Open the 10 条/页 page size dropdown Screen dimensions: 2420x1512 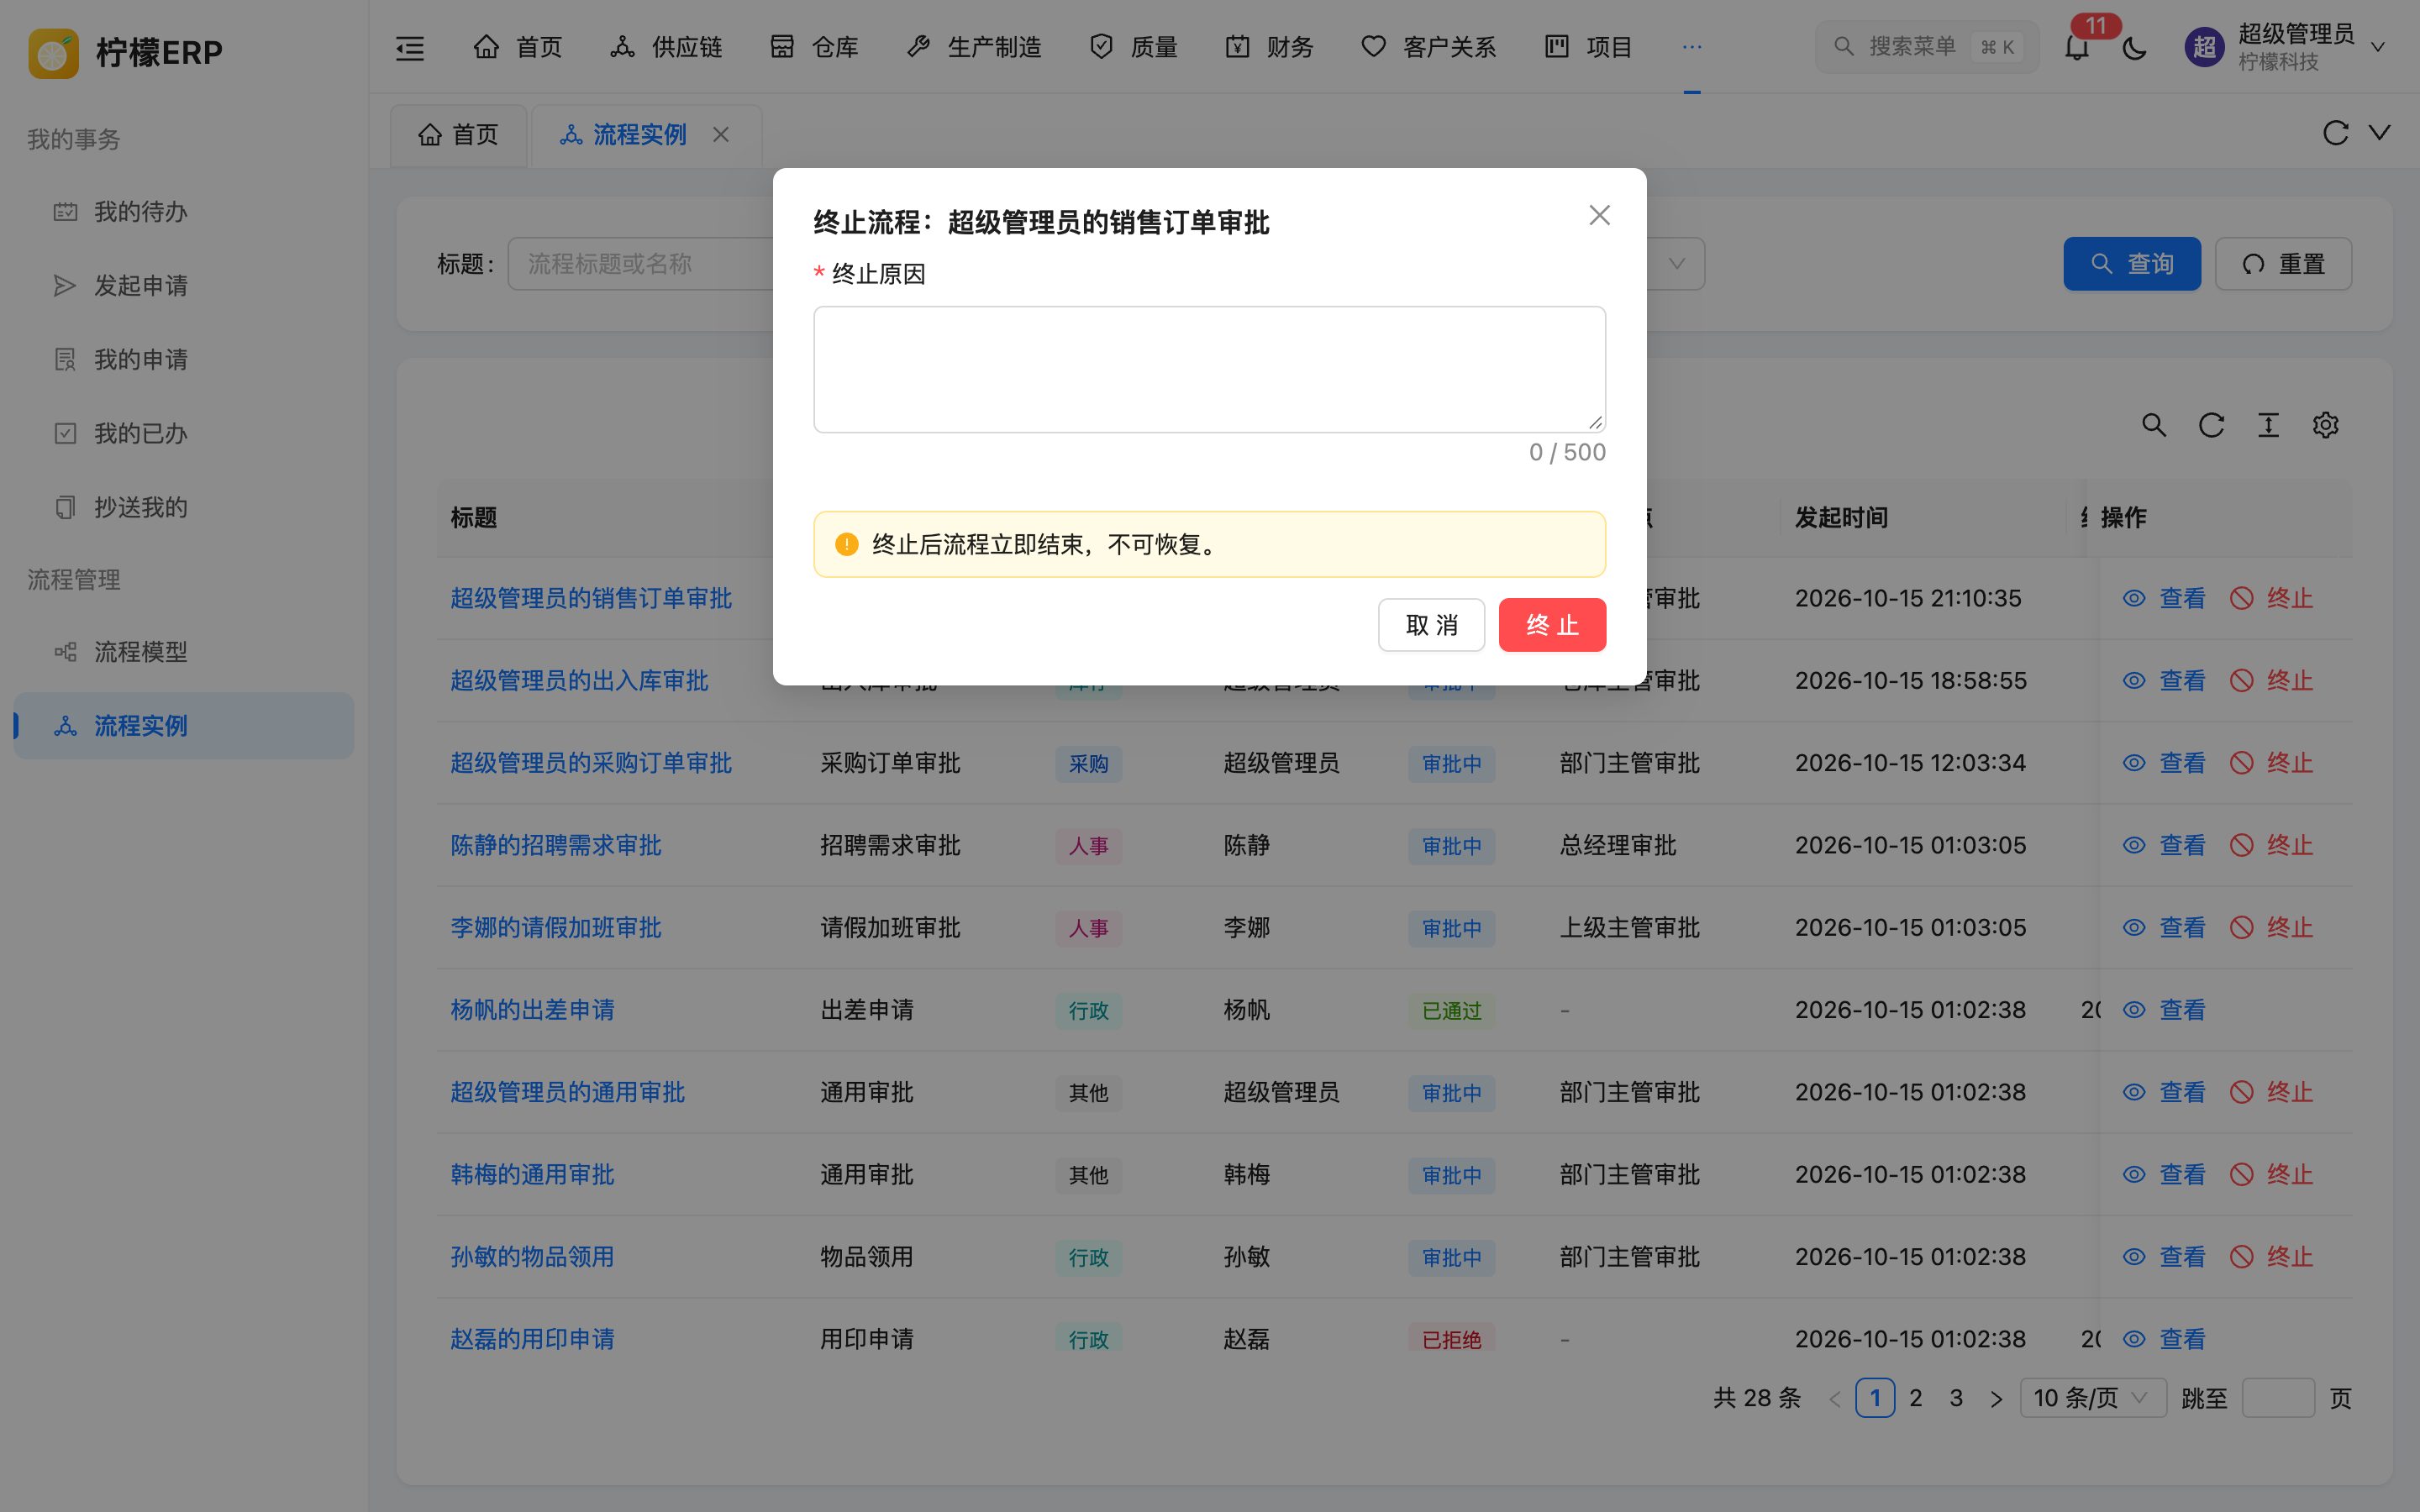[x=2093, y=1398]
